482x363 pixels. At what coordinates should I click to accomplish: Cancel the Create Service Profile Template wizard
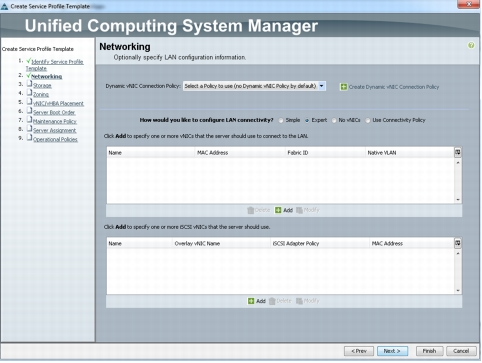click(461, 351)
